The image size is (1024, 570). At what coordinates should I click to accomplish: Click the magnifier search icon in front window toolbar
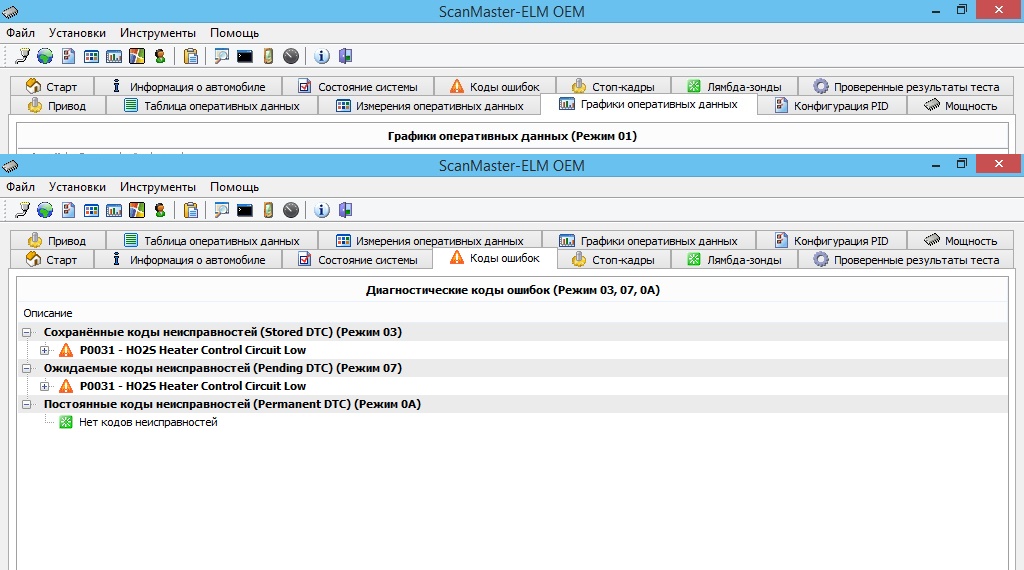click(x=221, y=210)
